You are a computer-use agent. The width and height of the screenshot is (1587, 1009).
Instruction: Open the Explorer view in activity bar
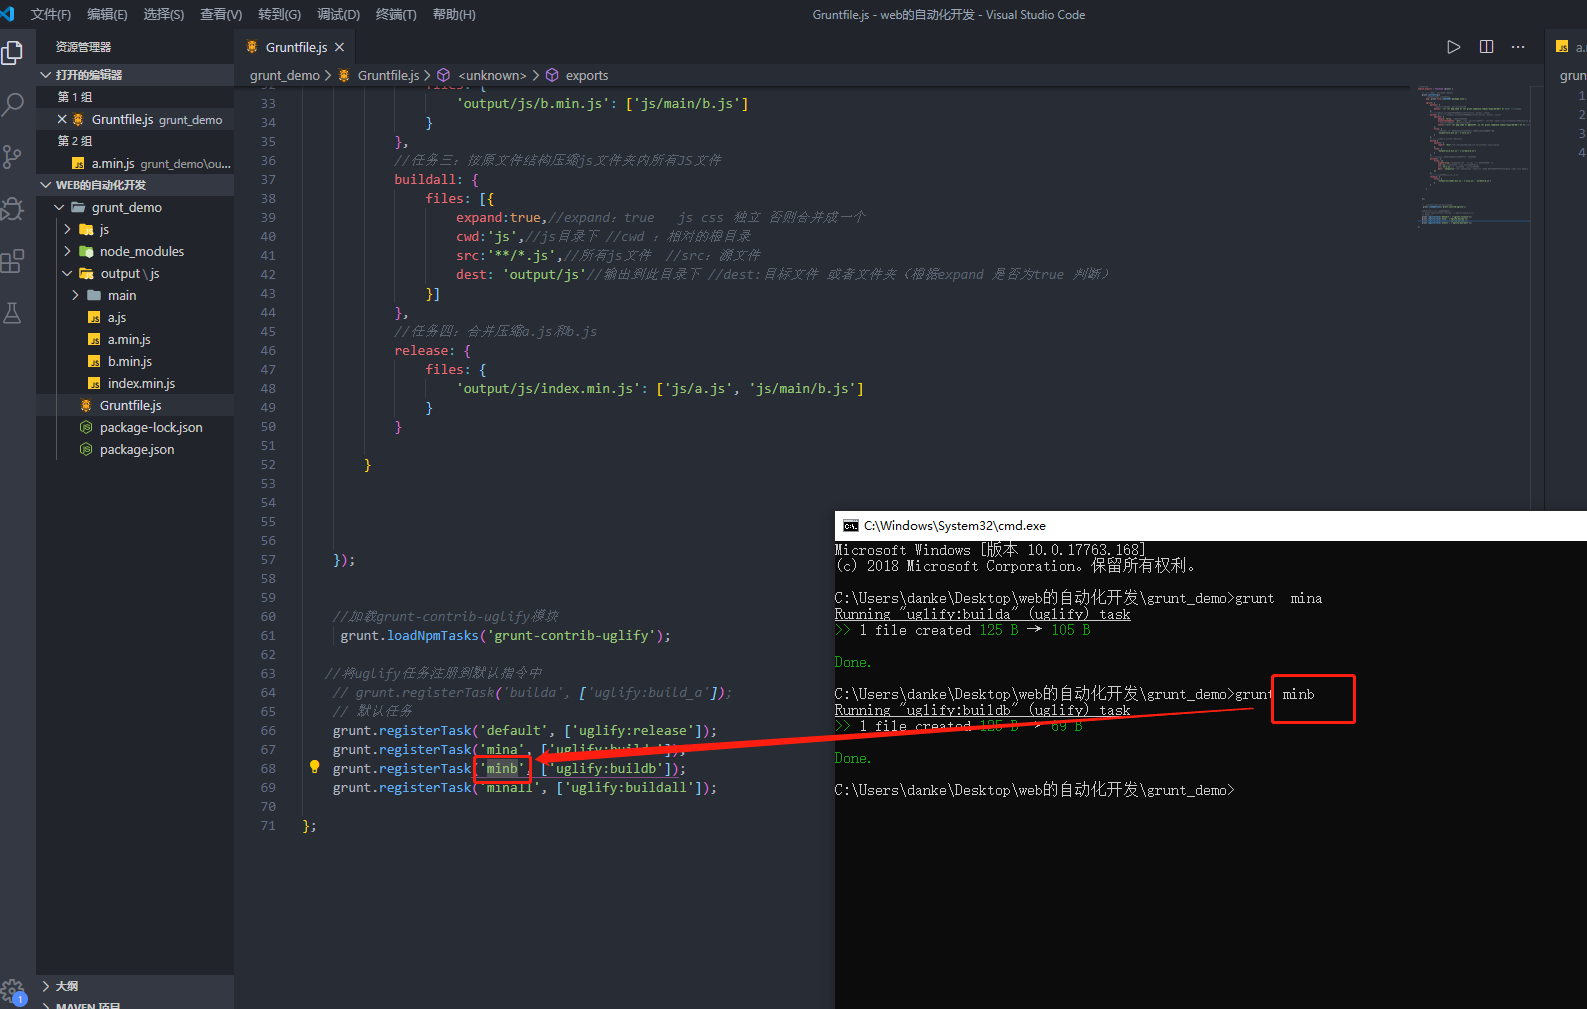pyautogui.click(x=13, y=52)
